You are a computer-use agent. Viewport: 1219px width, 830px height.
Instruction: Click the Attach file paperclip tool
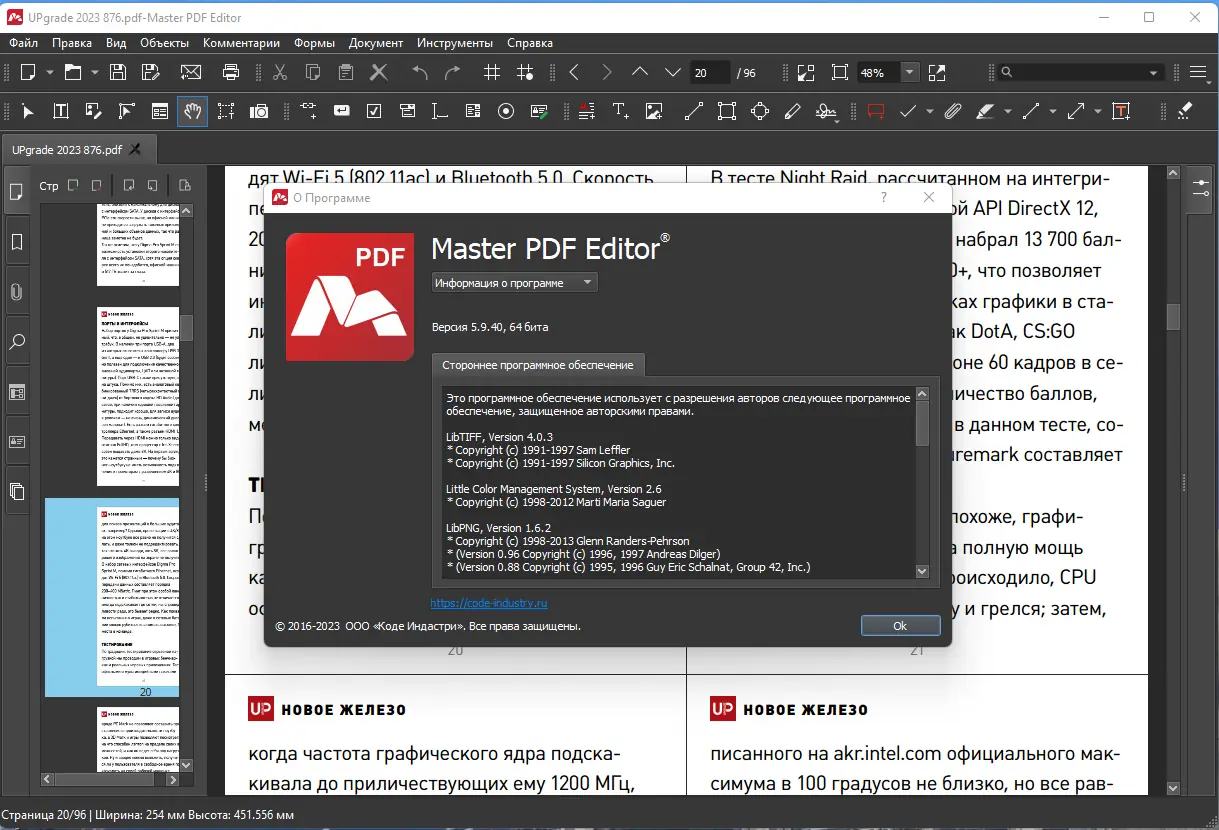(953, 111)
